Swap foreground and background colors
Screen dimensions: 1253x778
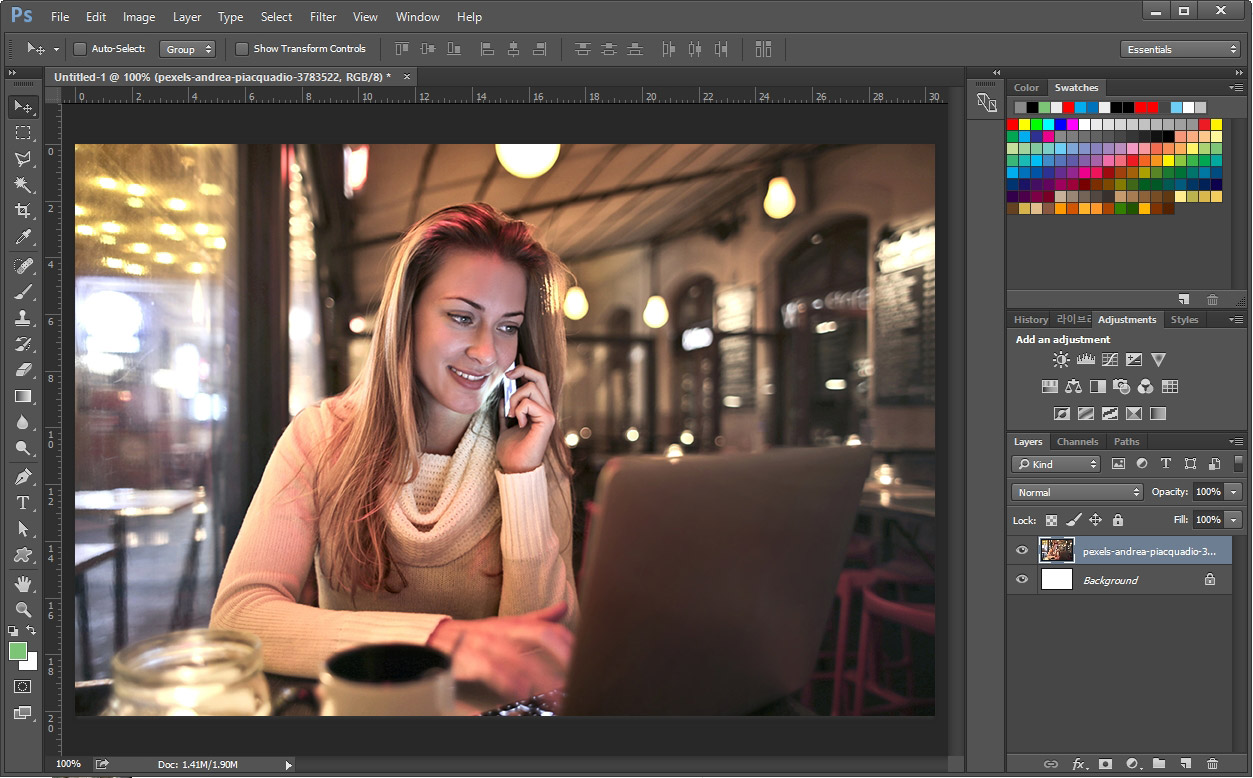32,630
